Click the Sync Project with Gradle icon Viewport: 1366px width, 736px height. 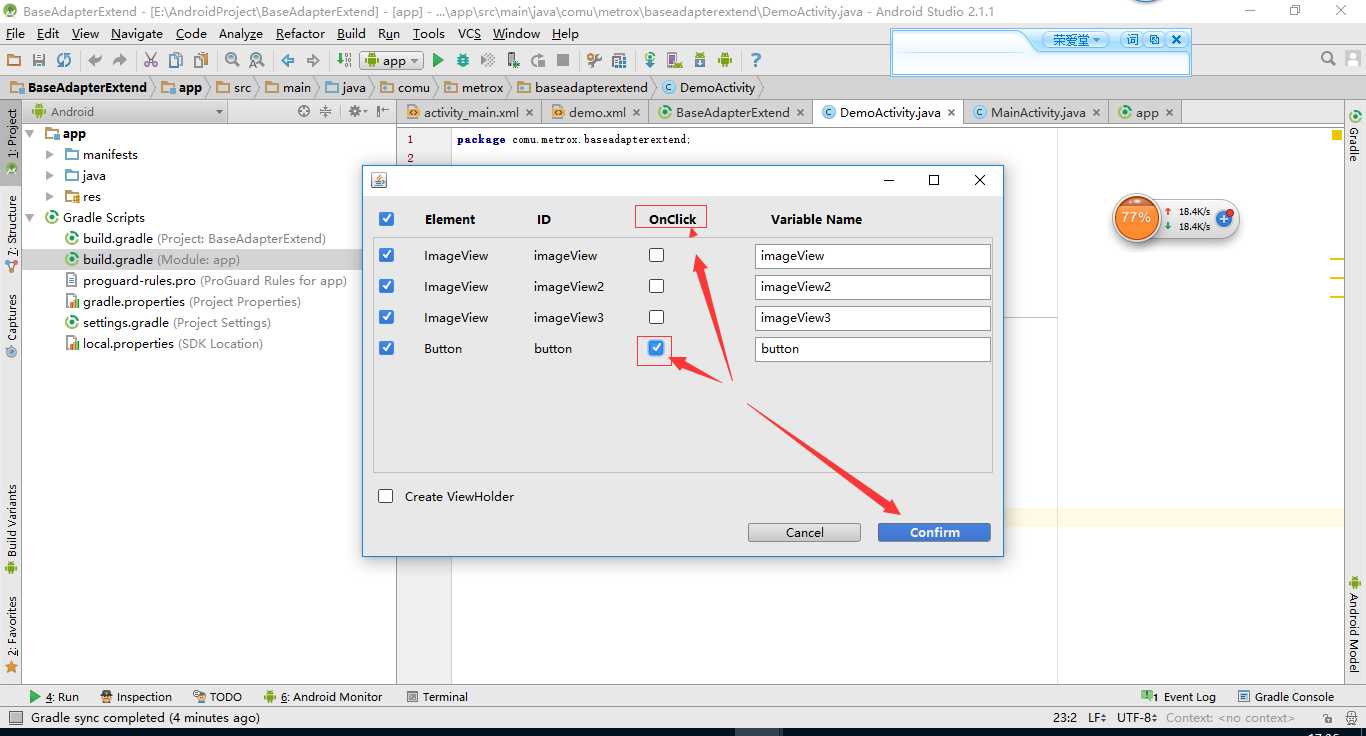[650, 60]
